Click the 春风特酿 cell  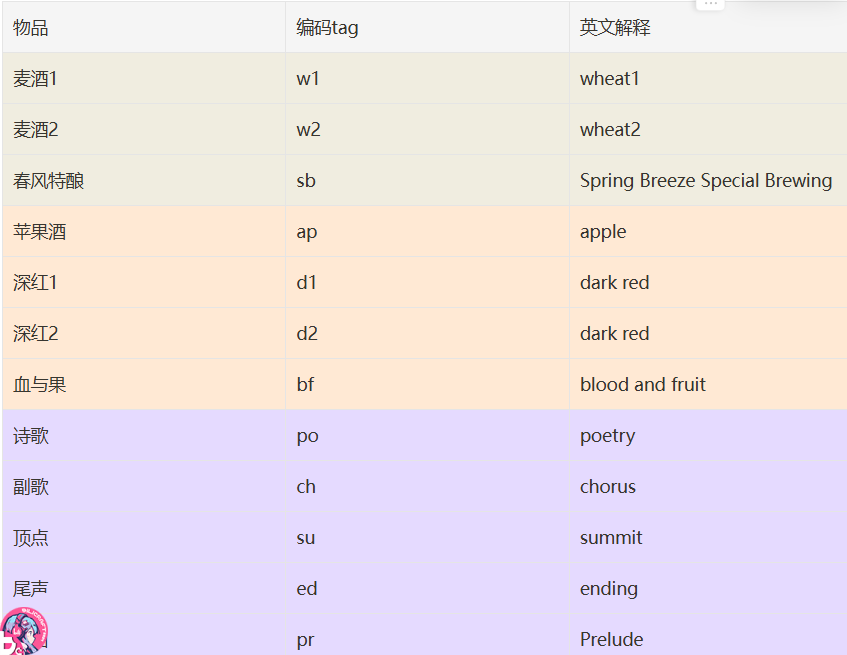pyautogui.click(x=49, y=181)
